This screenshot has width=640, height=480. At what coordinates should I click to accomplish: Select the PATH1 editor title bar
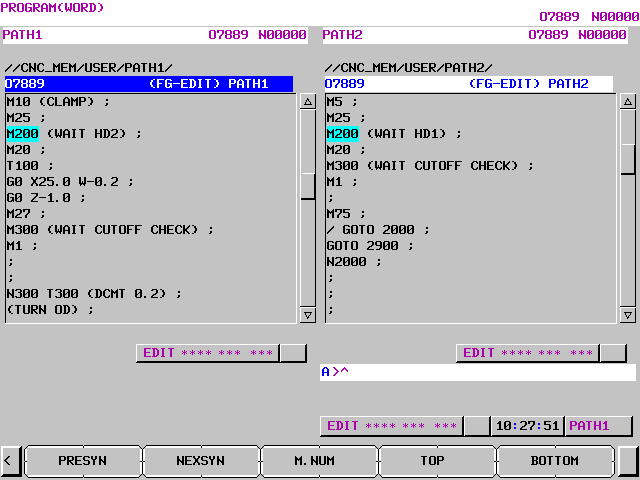pyautogui.click(x=149, y=84)
